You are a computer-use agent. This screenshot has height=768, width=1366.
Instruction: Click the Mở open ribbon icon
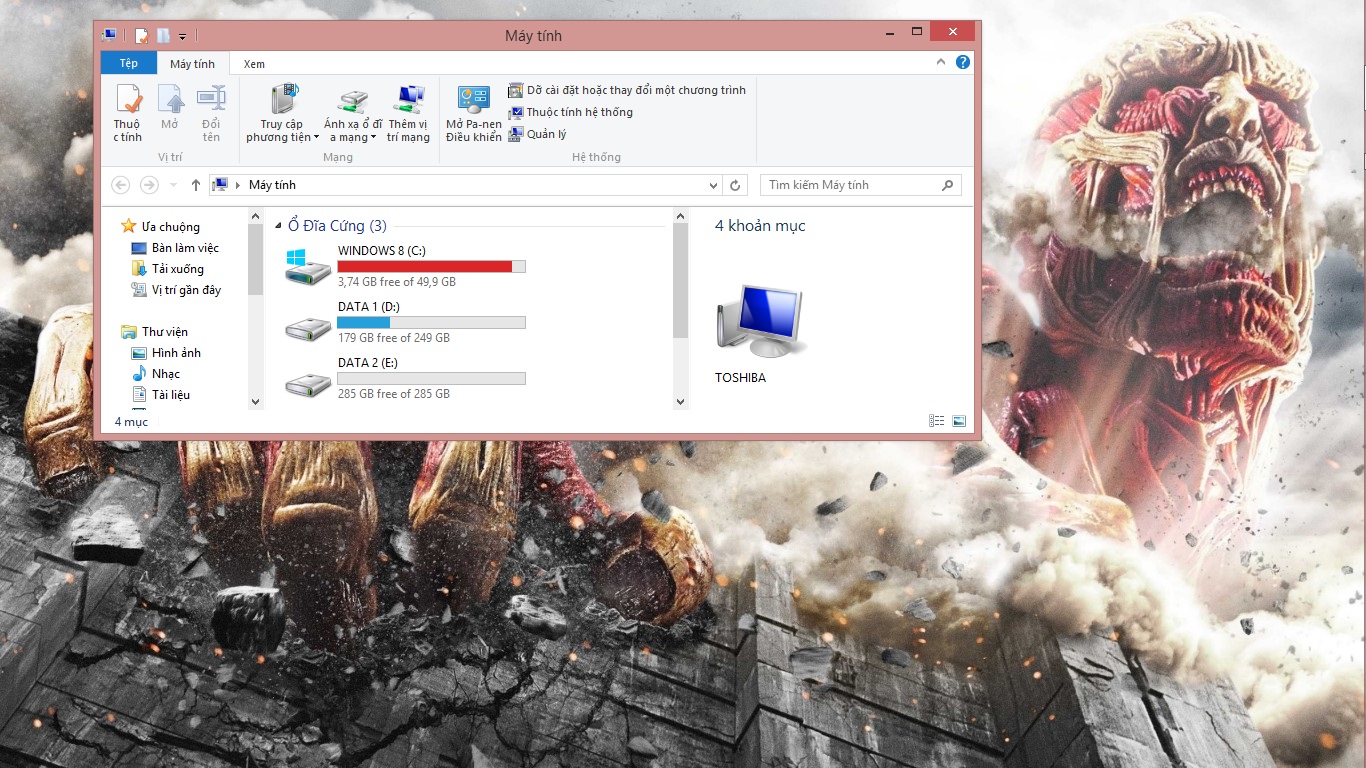coord(170,108)
